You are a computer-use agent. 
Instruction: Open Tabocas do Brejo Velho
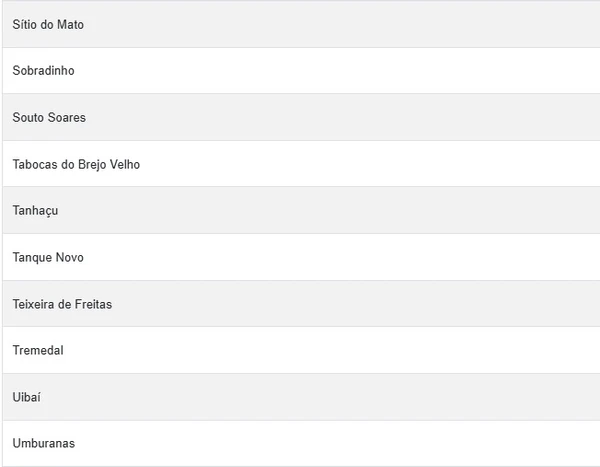point(76,164)
